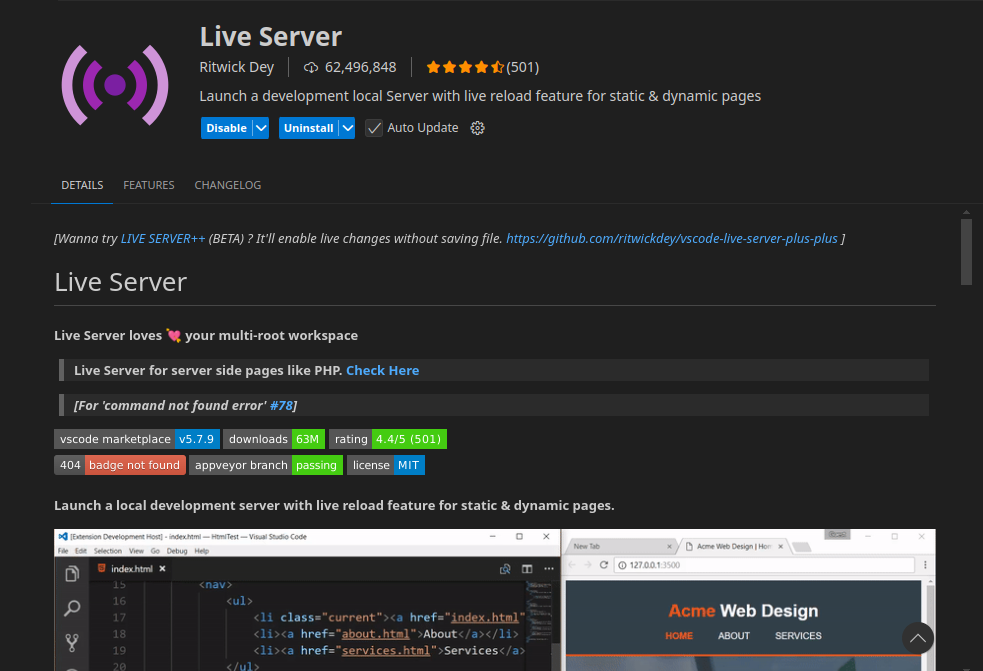Click the download count cloud icon

[310, 67]
